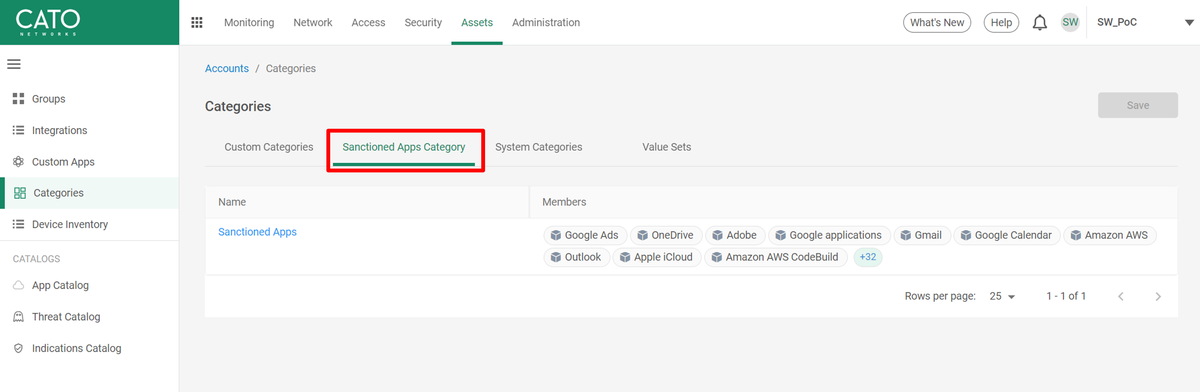
Task: Click the Members column header
Action: click(x=564, y=202)
